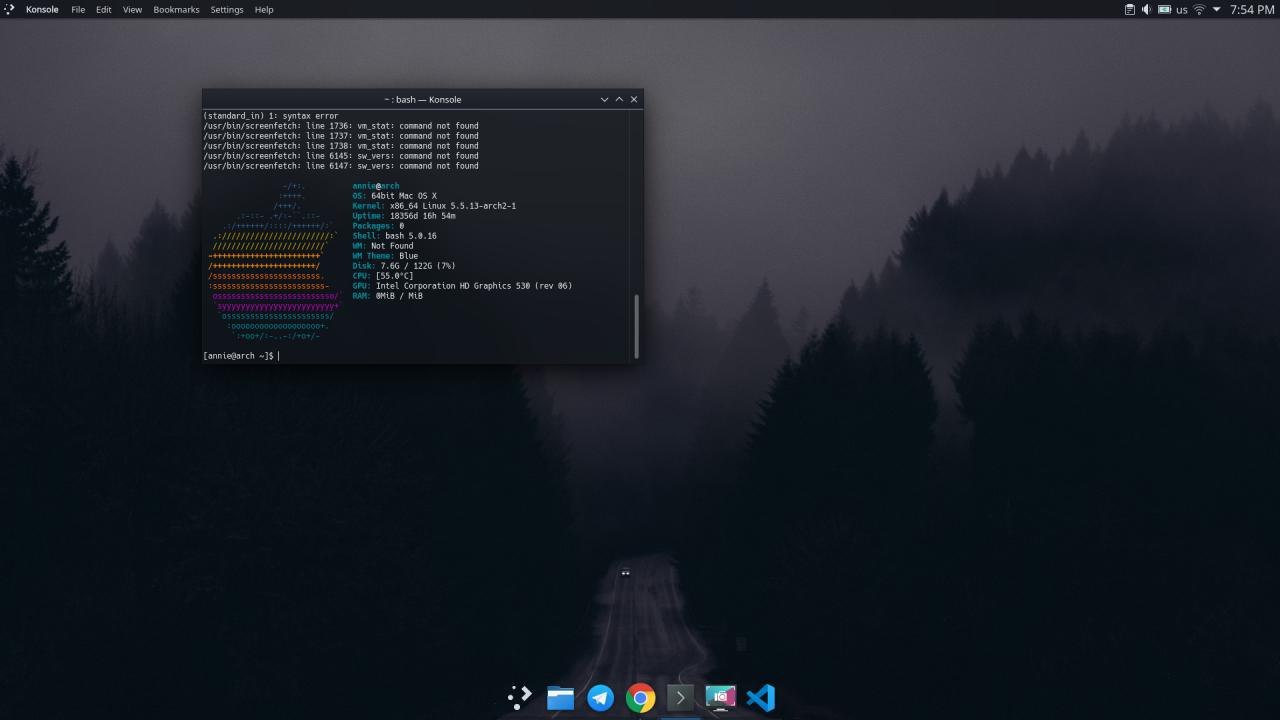This screenshot has width=1280, height=720.
Task: Click the 'GPU: Intel Corporation HD Graphics 530' line
Action: click(463, 286)
